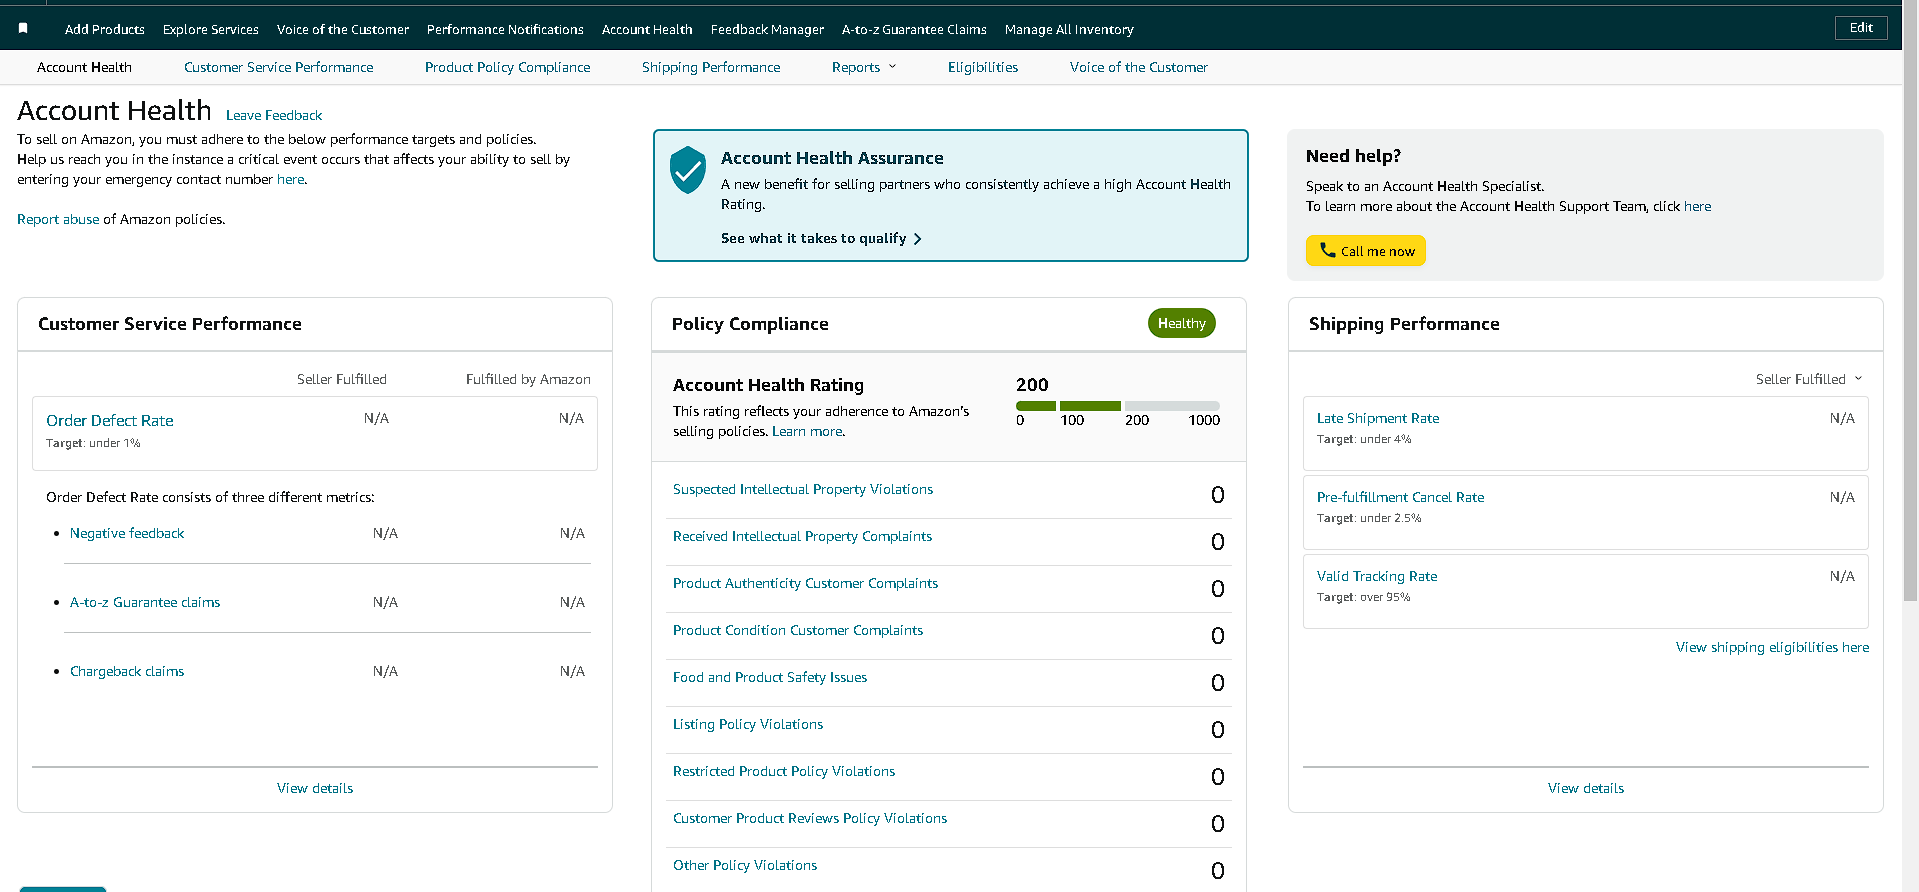The height and width of the screenshot is (892, 1919).
Task: Open Restricted Product Policy Violations
Action: click(x=784, y=771)
